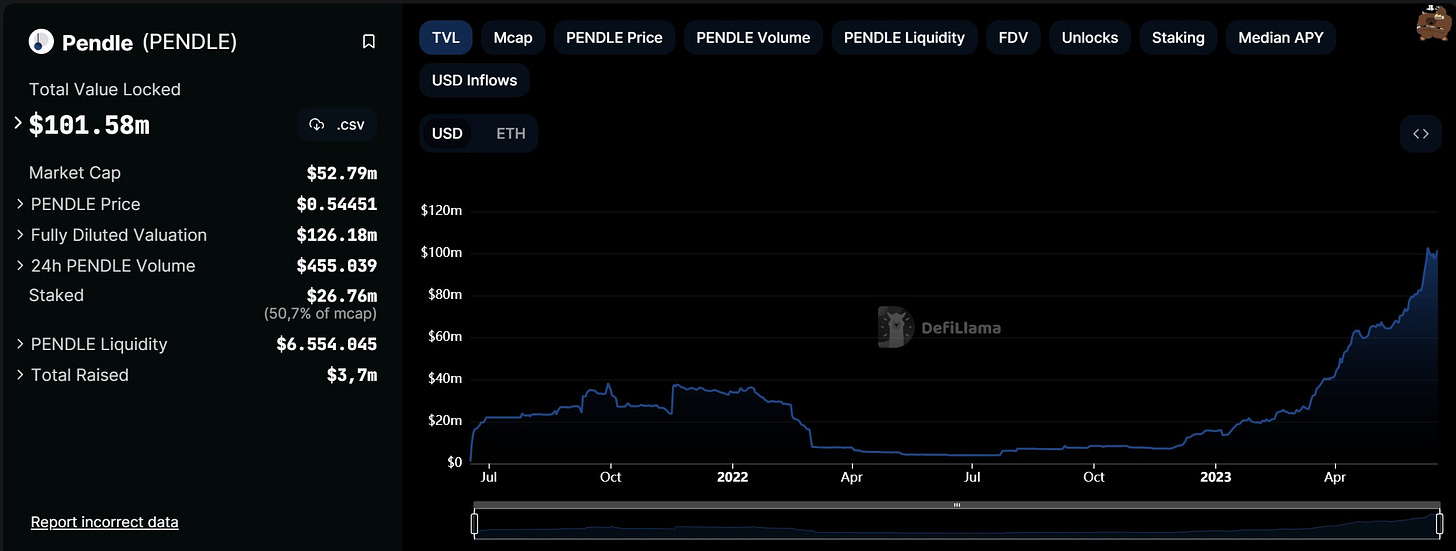Screen dimensions: 1456x551
Task: Toggle the FDV chart metric
Action: point(1013,38)
